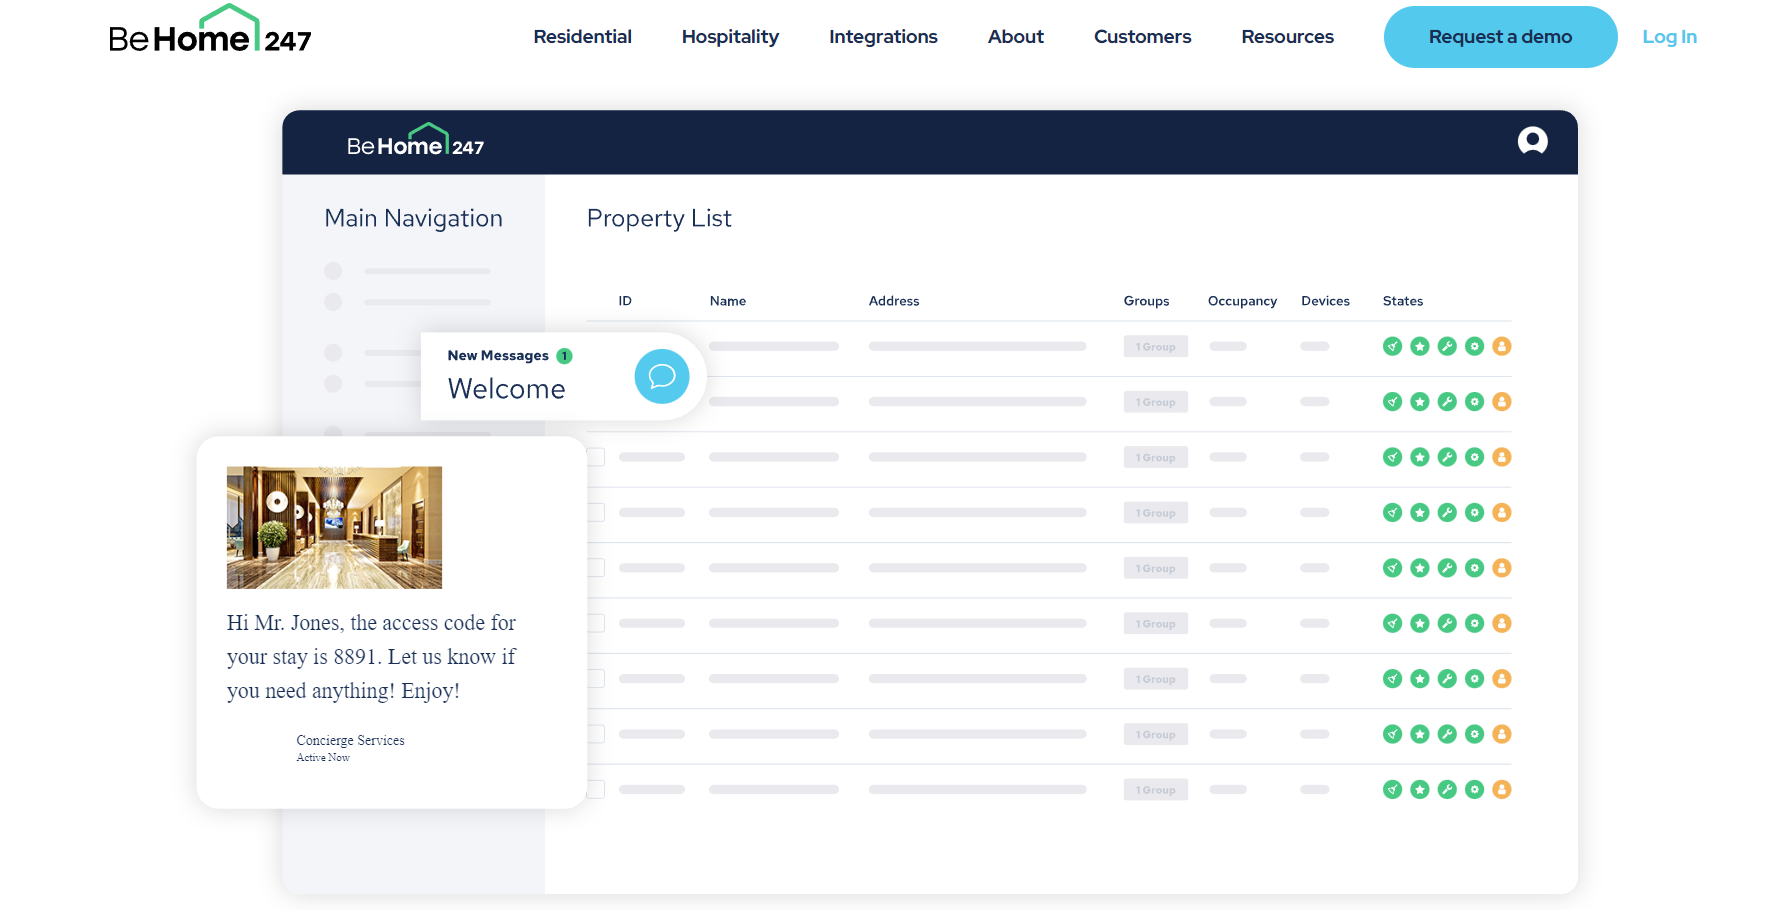Tick the checkbox of the last property row
This screenshot has height=910, width=1777.
click(x=596, y=789)
